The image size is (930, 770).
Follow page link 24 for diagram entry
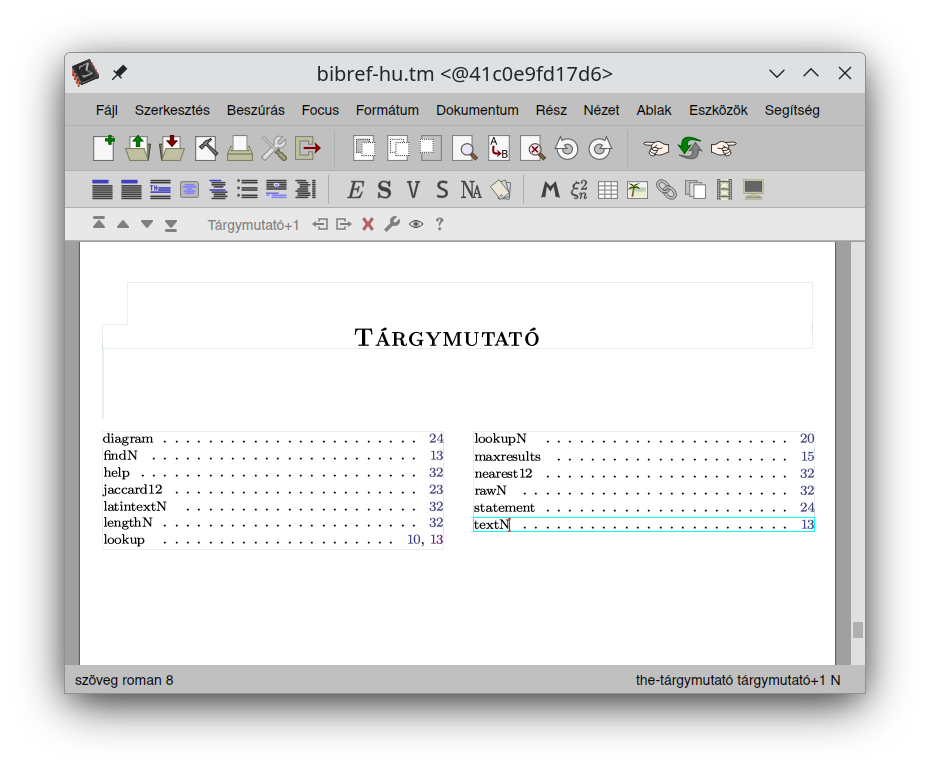point(436,439)
